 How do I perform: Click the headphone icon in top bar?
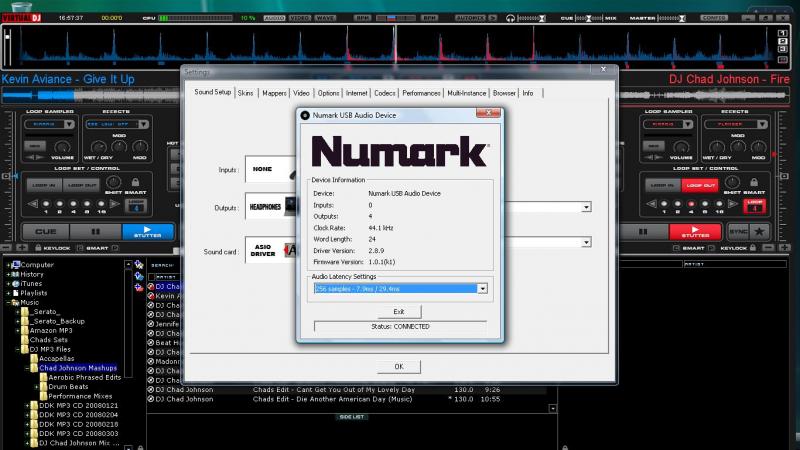pos(510,18)
